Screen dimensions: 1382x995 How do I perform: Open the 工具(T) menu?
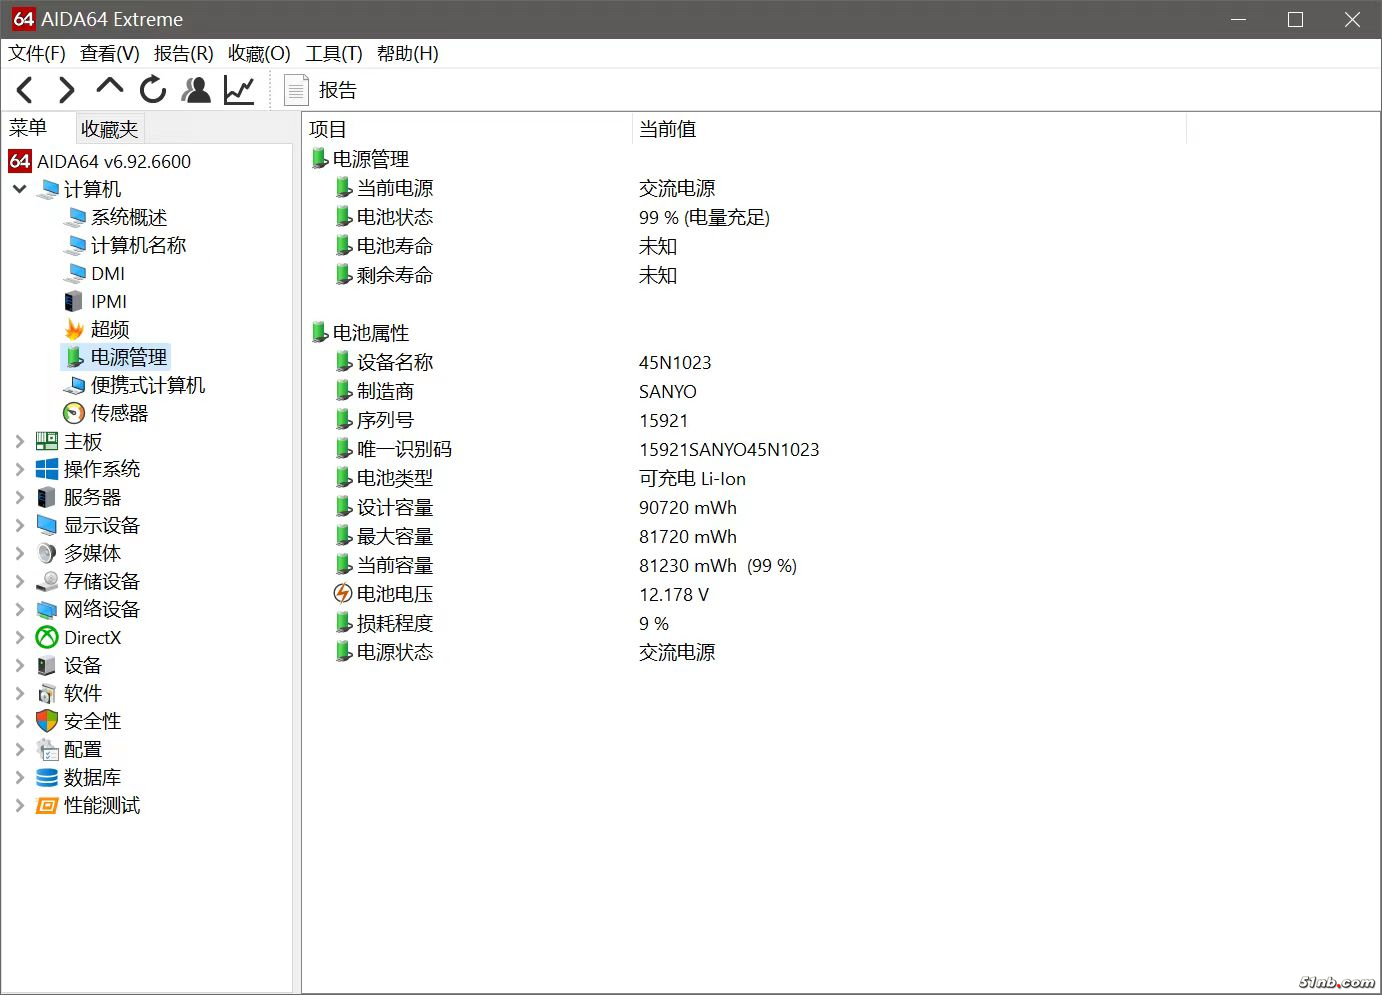point(333,54)
